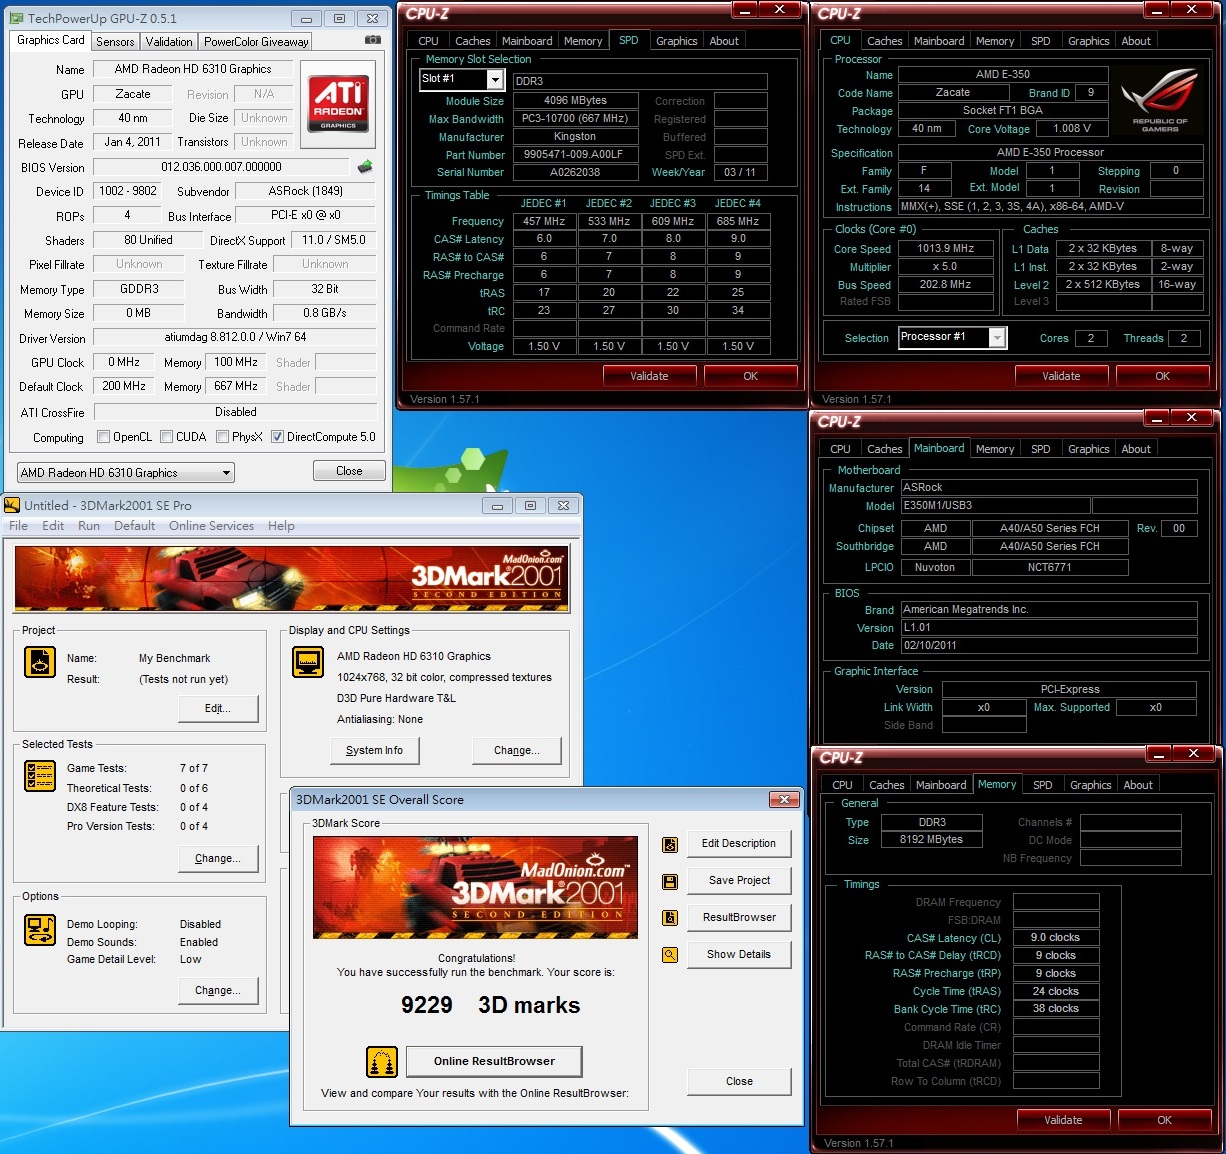The height and width of the screenshot is (1154, 1226).
Task: Click OK in the CPU tab CPU-Z window
Action: click(x=1162, y=376)
